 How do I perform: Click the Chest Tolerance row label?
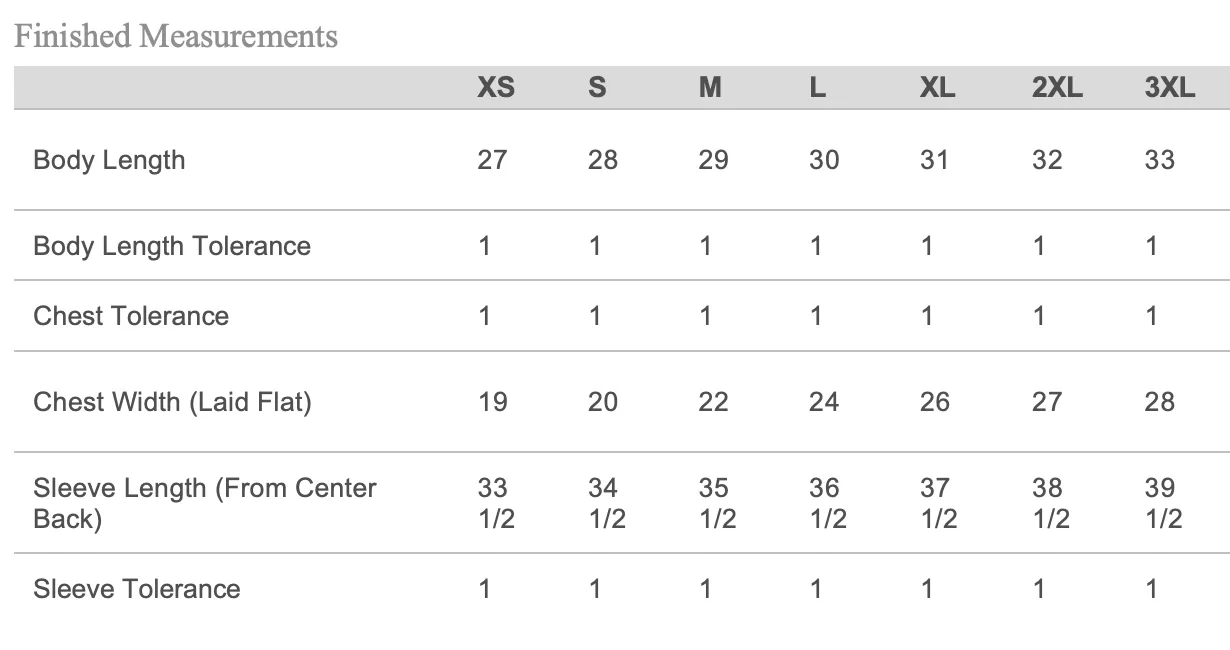point(131,316)
